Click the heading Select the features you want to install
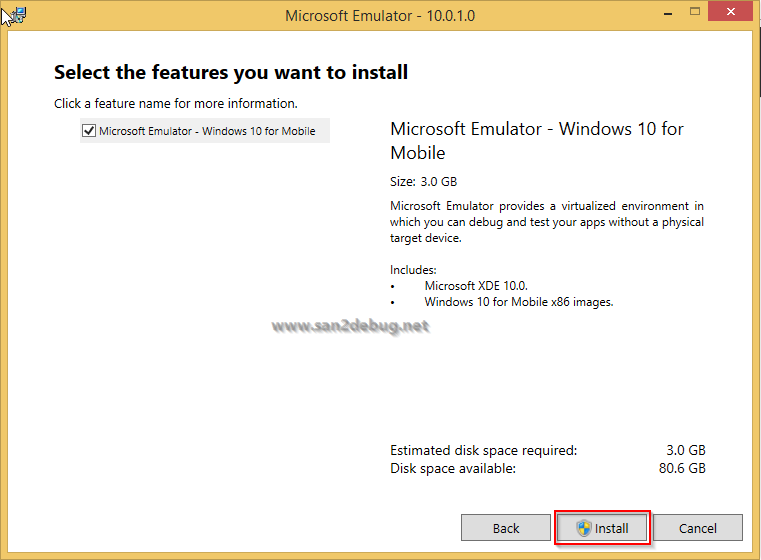 (x=231, y=72)
